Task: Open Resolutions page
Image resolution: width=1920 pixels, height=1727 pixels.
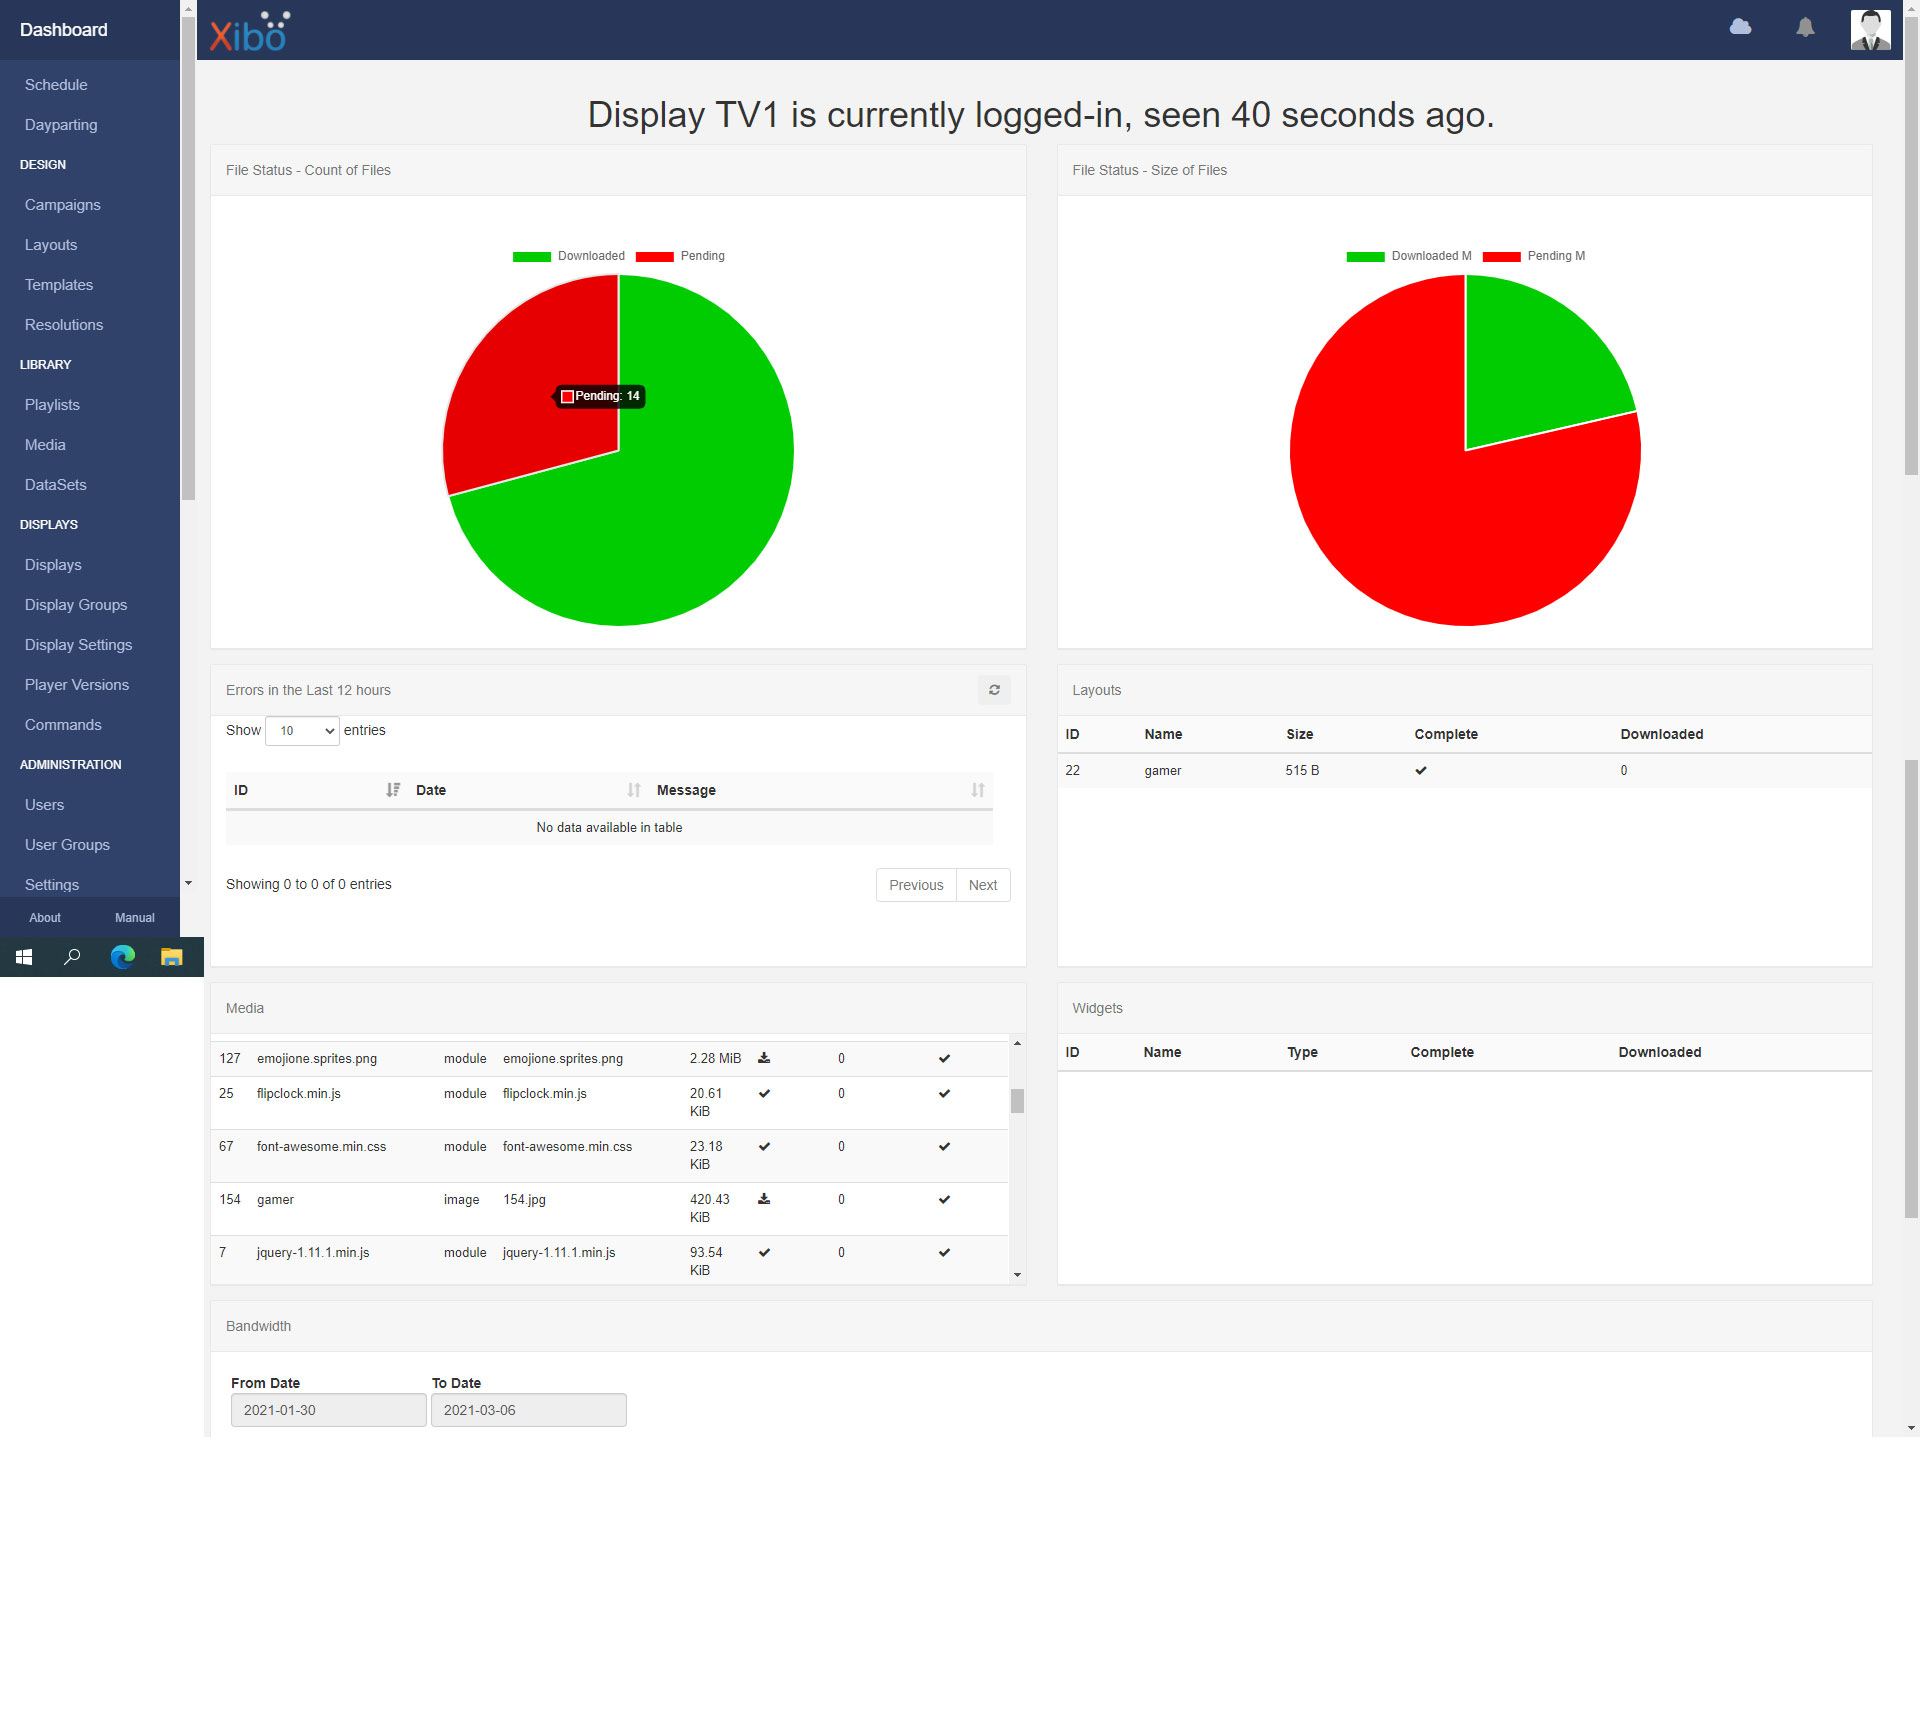Action: (64, 325)
